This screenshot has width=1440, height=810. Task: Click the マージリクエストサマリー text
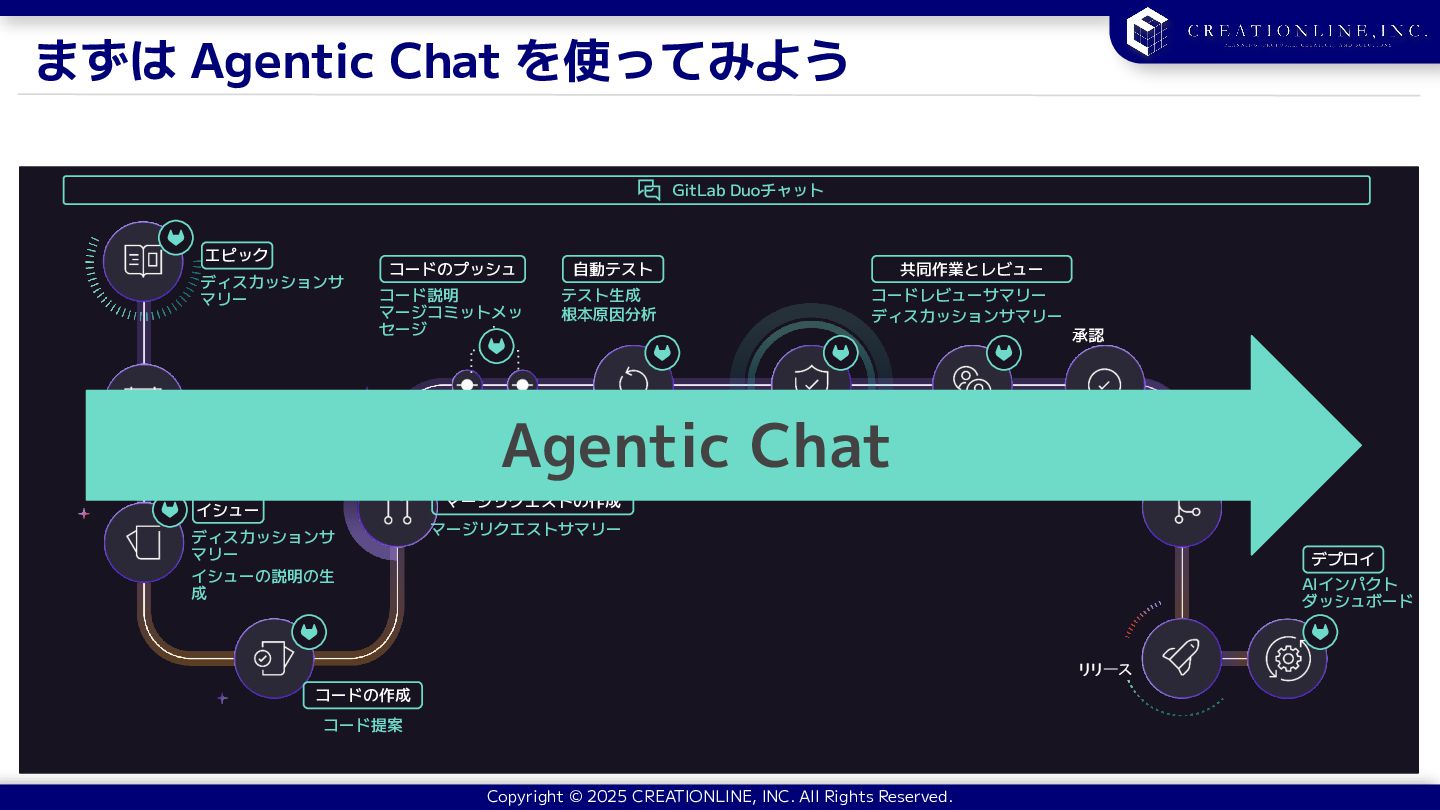coord(526,529)
